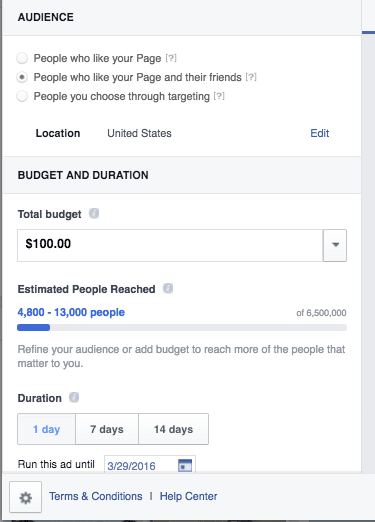Click the info icon next to Total budget

[x=94, y=213]
